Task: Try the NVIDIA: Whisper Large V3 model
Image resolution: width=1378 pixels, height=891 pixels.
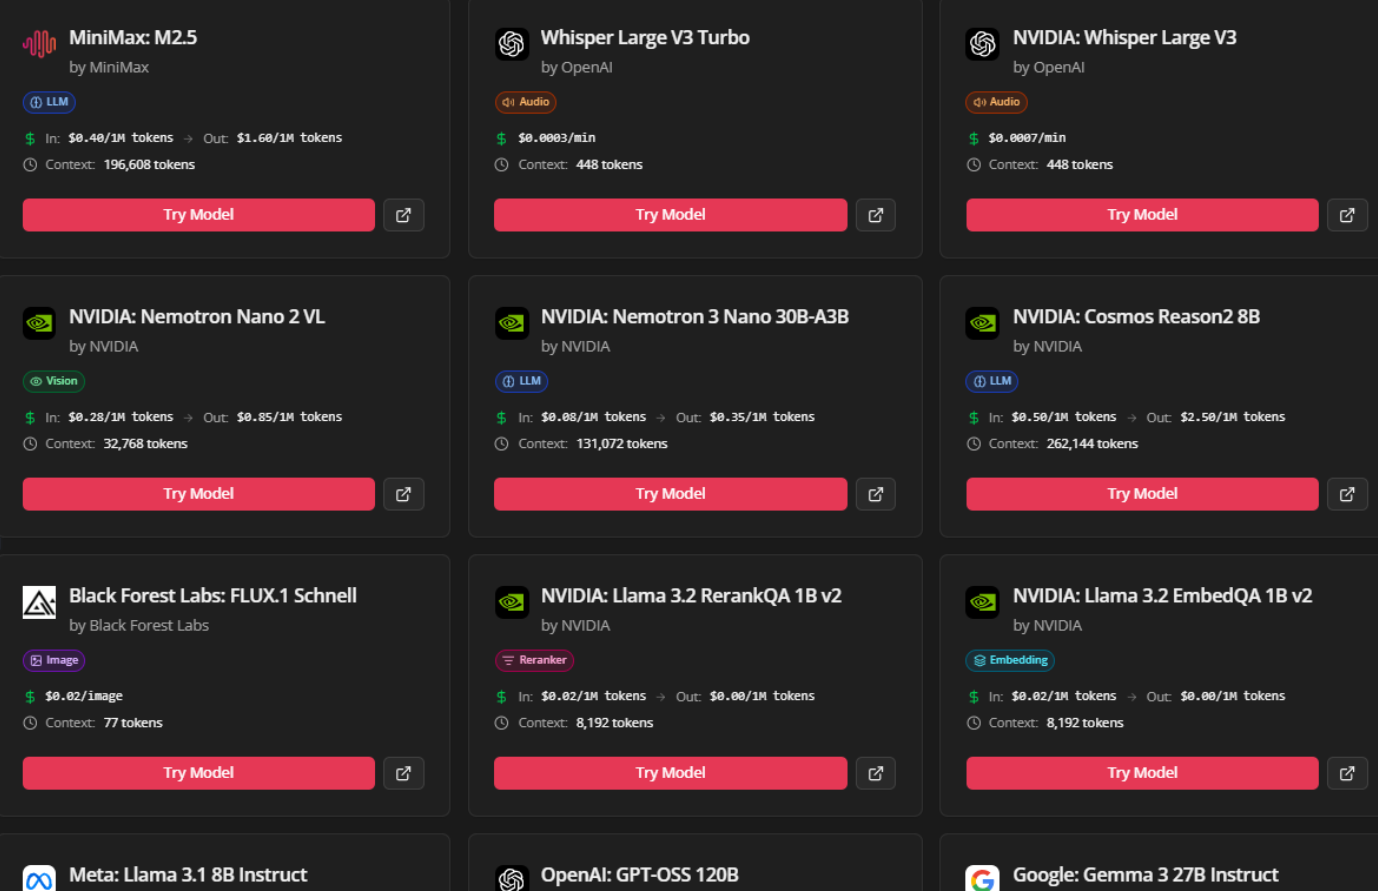Action: tap(1142, 215)
